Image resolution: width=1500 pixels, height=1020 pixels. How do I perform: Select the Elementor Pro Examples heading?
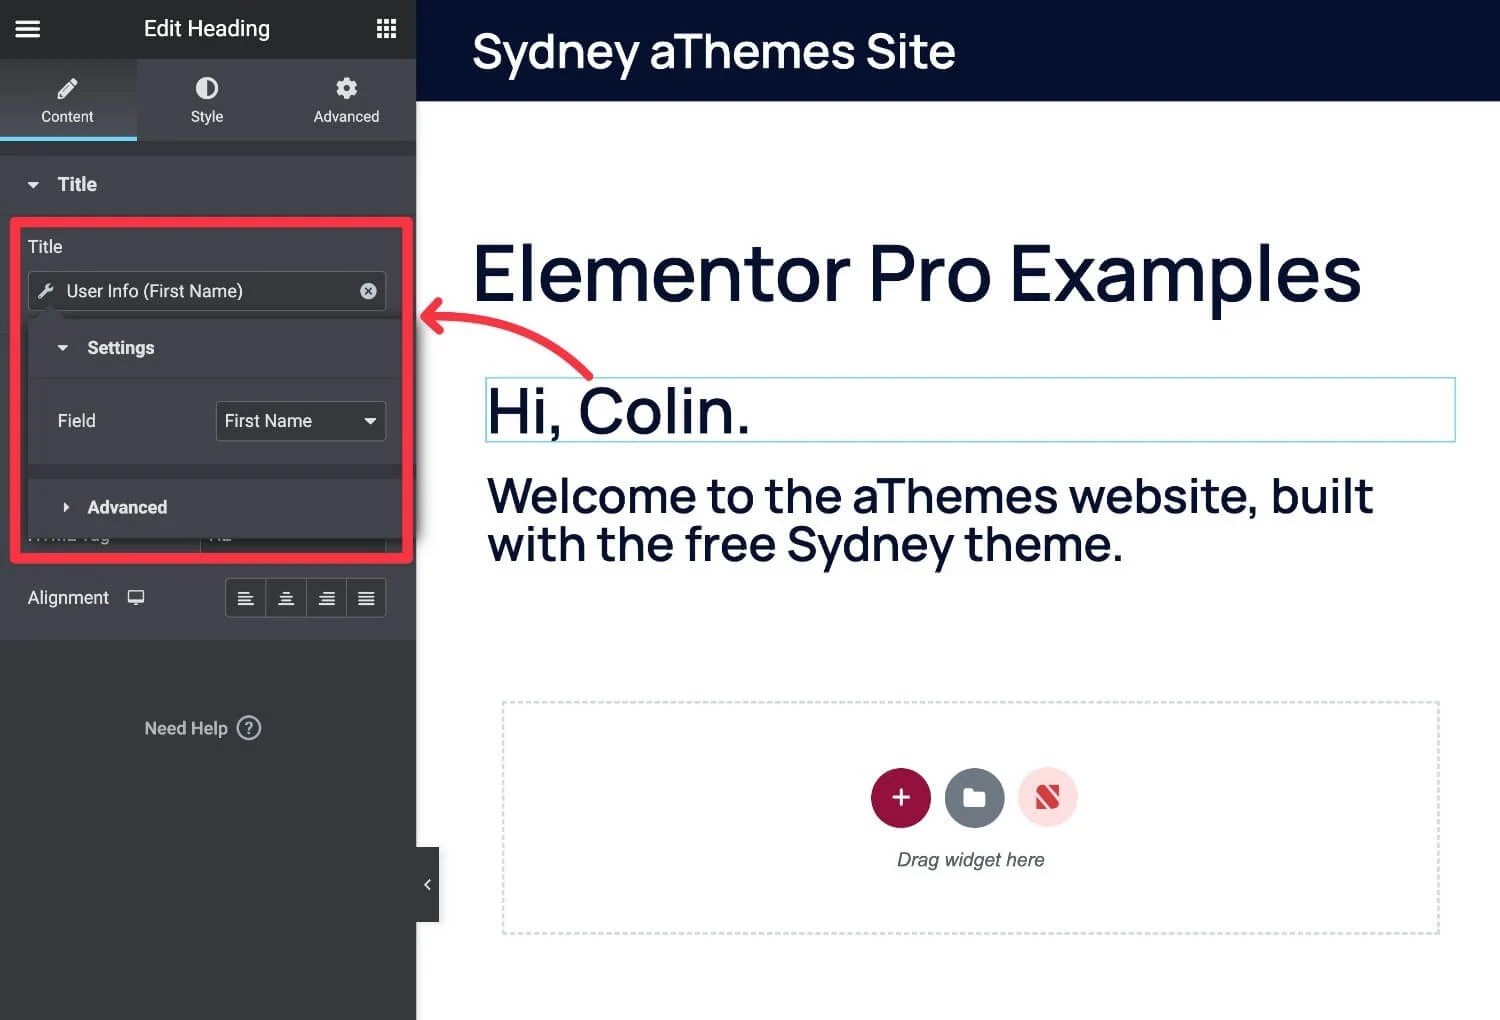tap(916, 273)
